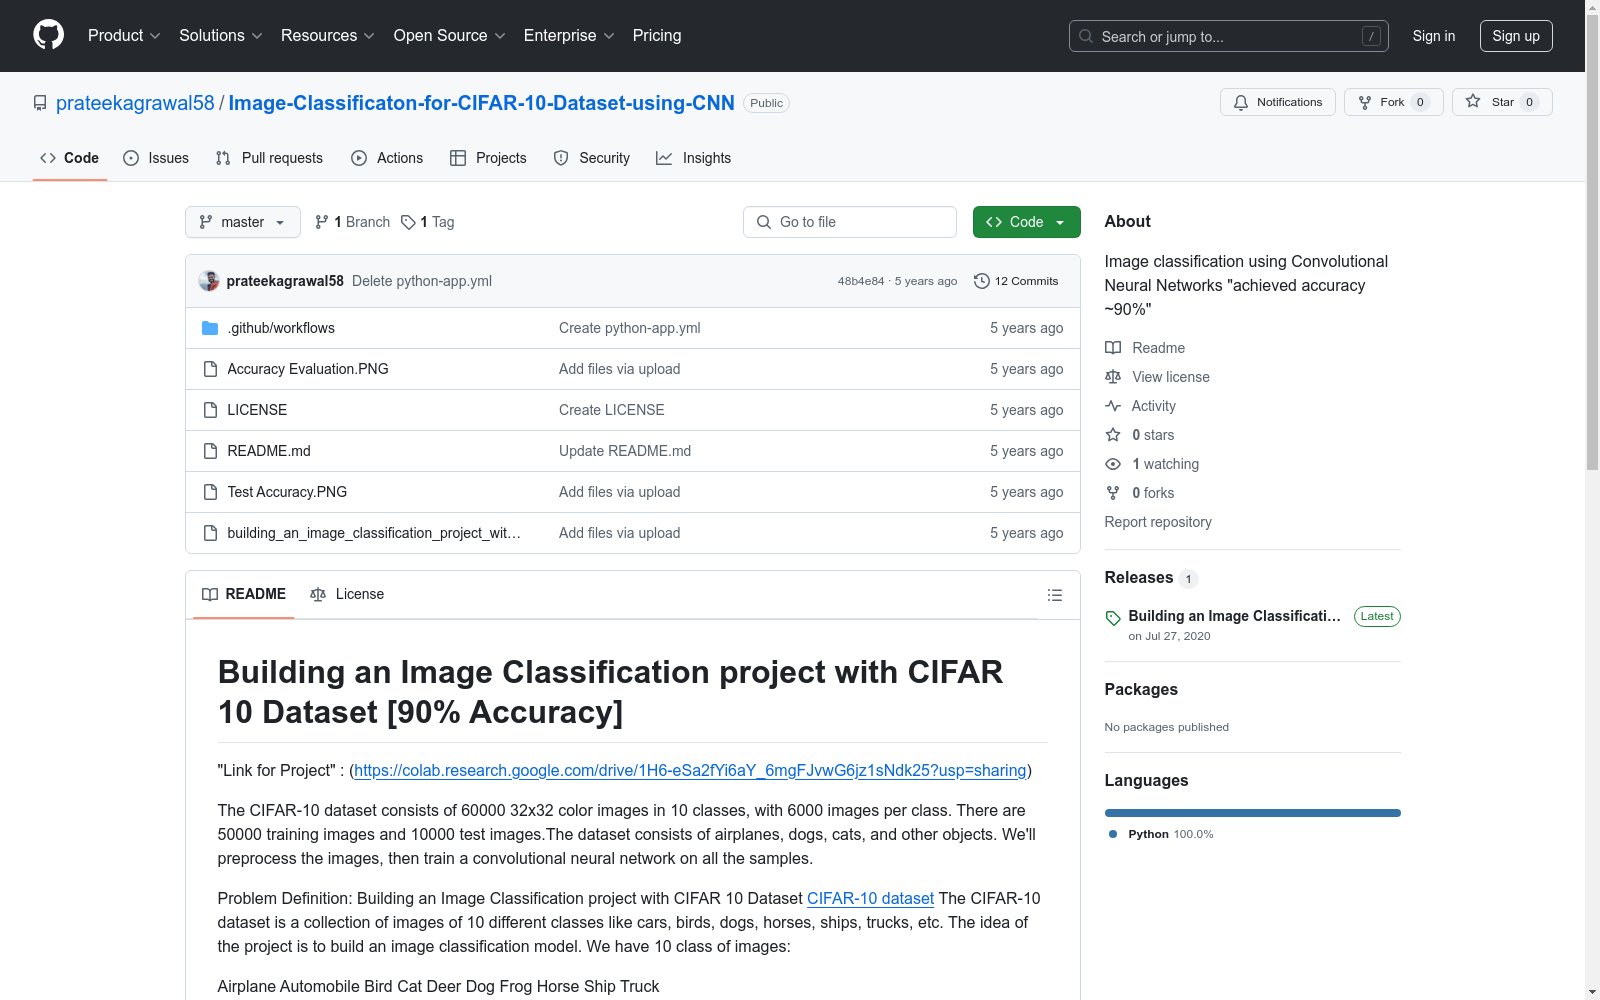Open the 12 Commits link
The height and width of the screenshot is (1000, 1600).
coord(1016,281)
